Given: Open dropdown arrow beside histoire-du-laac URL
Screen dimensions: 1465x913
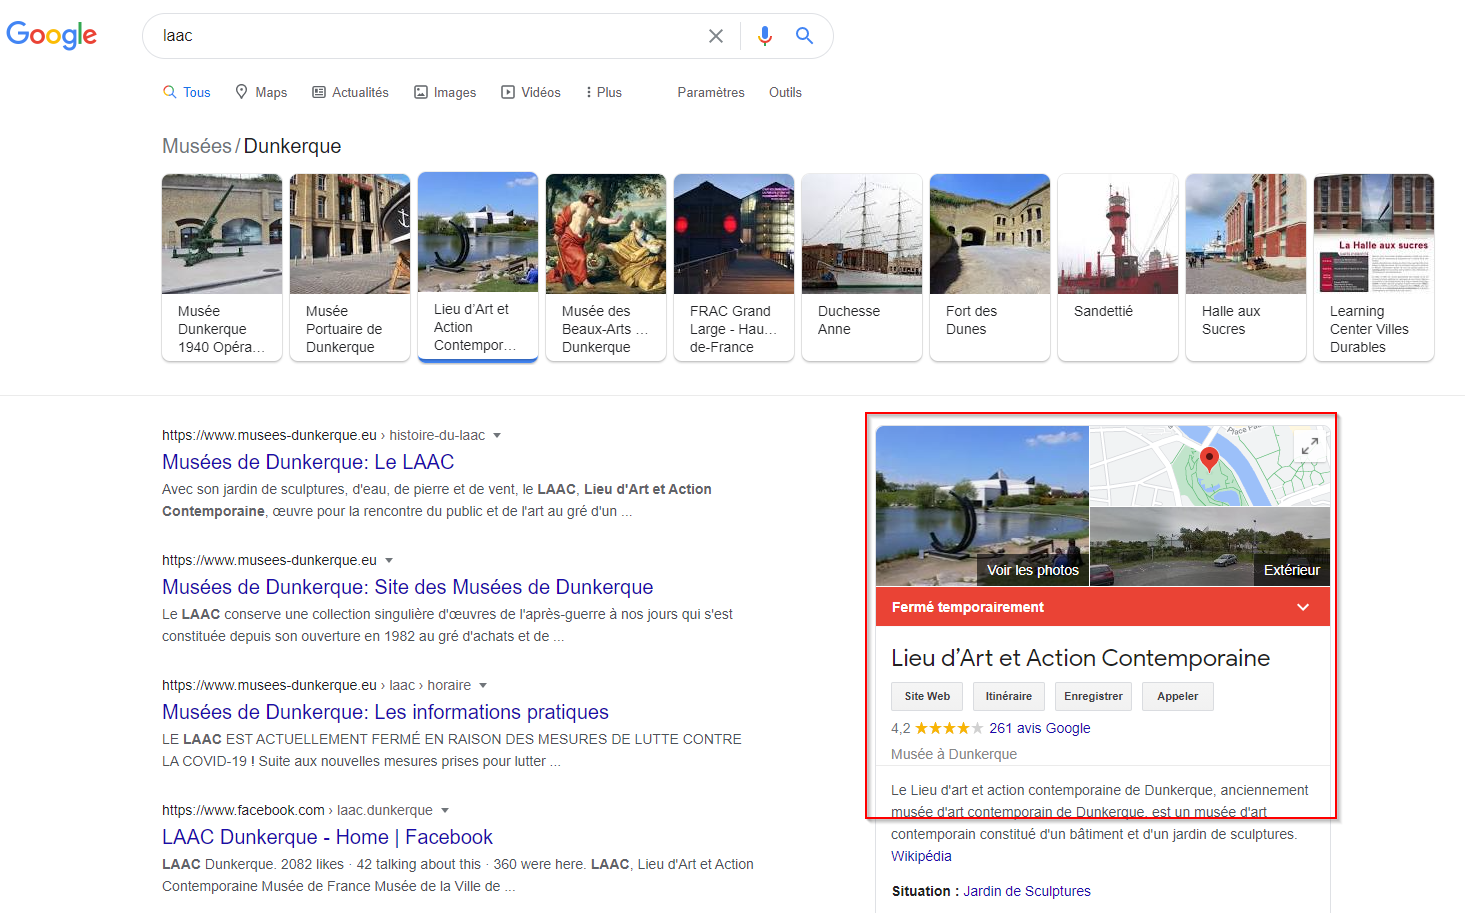Looking at the screenshot, I should pos(497,436).
